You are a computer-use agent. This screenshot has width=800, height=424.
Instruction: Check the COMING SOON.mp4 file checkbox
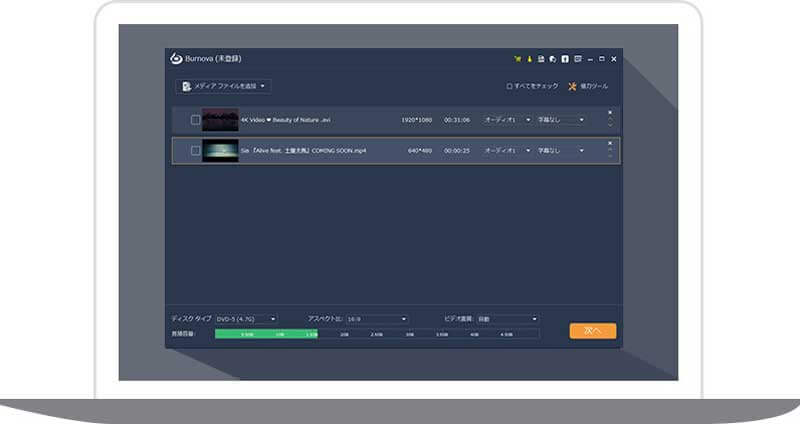[x=196, y=151]
